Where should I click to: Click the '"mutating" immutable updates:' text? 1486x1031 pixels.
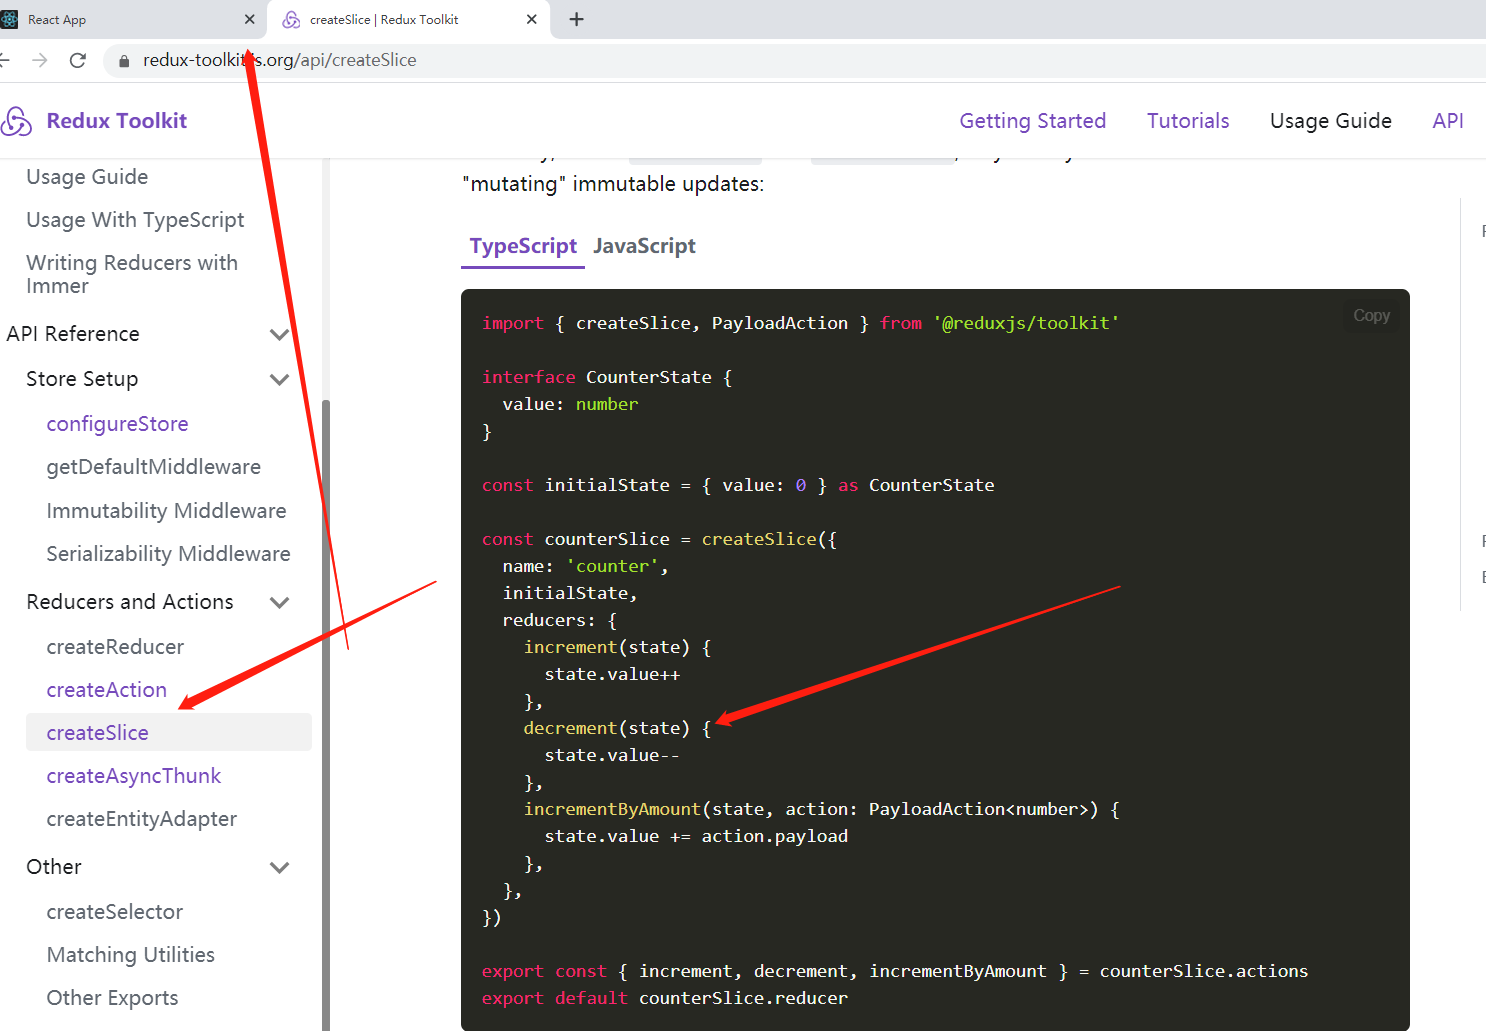(x=613, y=184)
